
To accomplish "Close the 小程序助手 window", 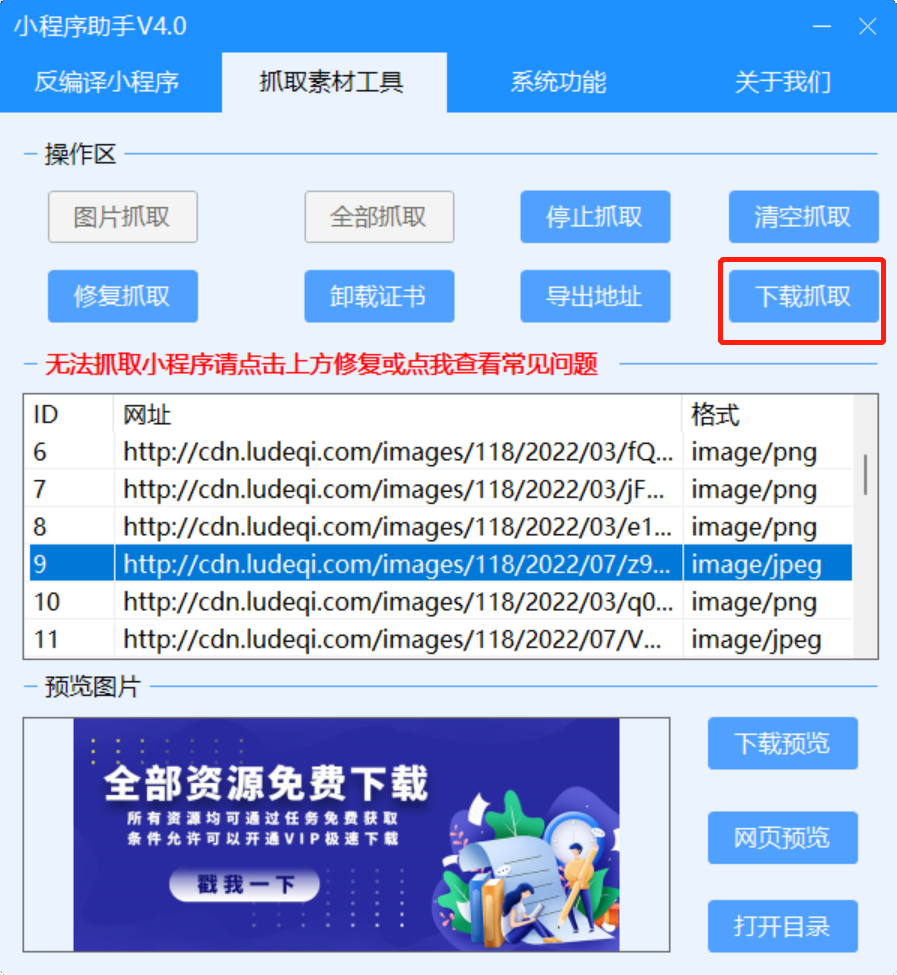I will click(x=867, y=26).
